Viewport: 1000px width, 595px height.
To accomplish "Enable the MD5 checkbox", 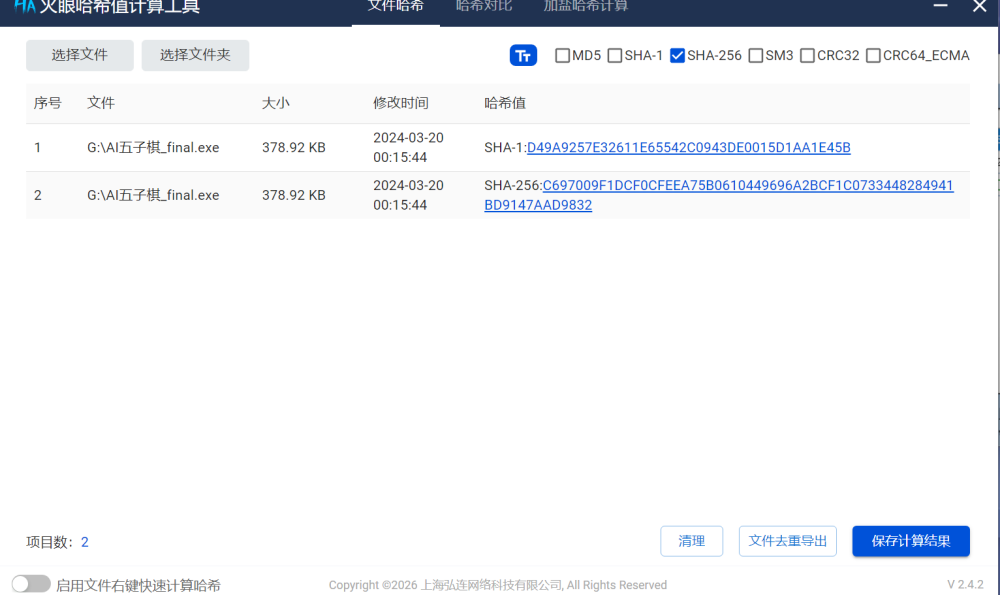I will 563,56.
